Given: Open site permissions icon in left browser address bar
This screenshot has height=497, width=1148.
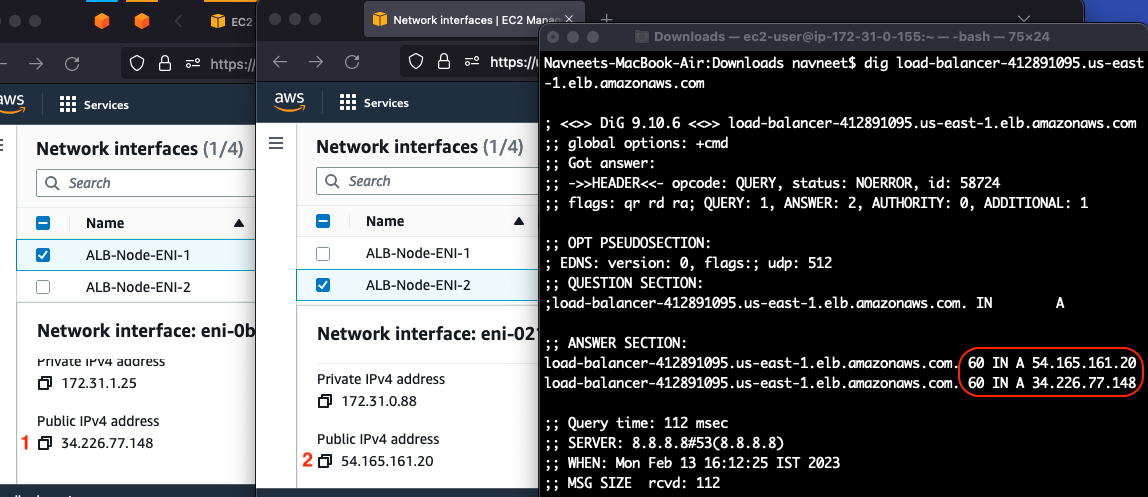Looking at the screenshot, I should click(191, 64).
